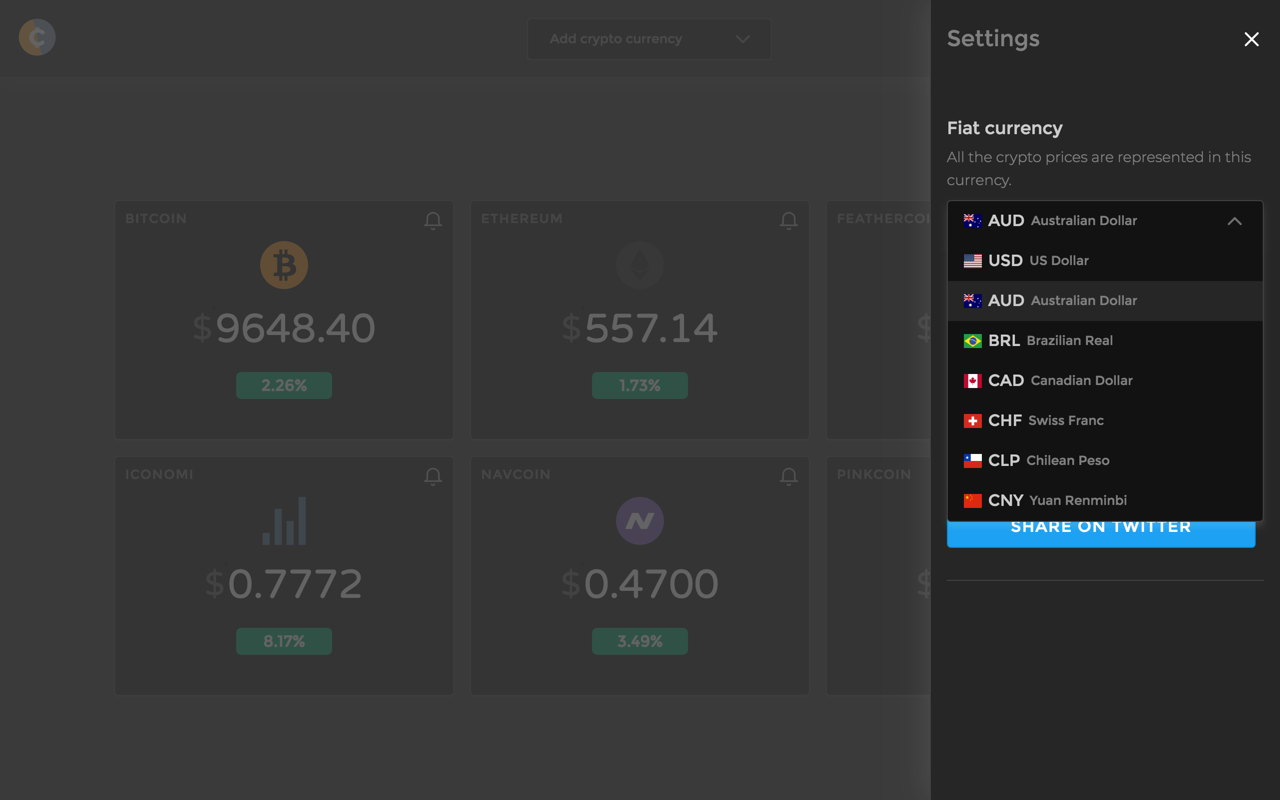This screenshot has height=800, width=1280.
Task: Click the 2.26% change badge on Bitcoin
Action: coord(284,385)
